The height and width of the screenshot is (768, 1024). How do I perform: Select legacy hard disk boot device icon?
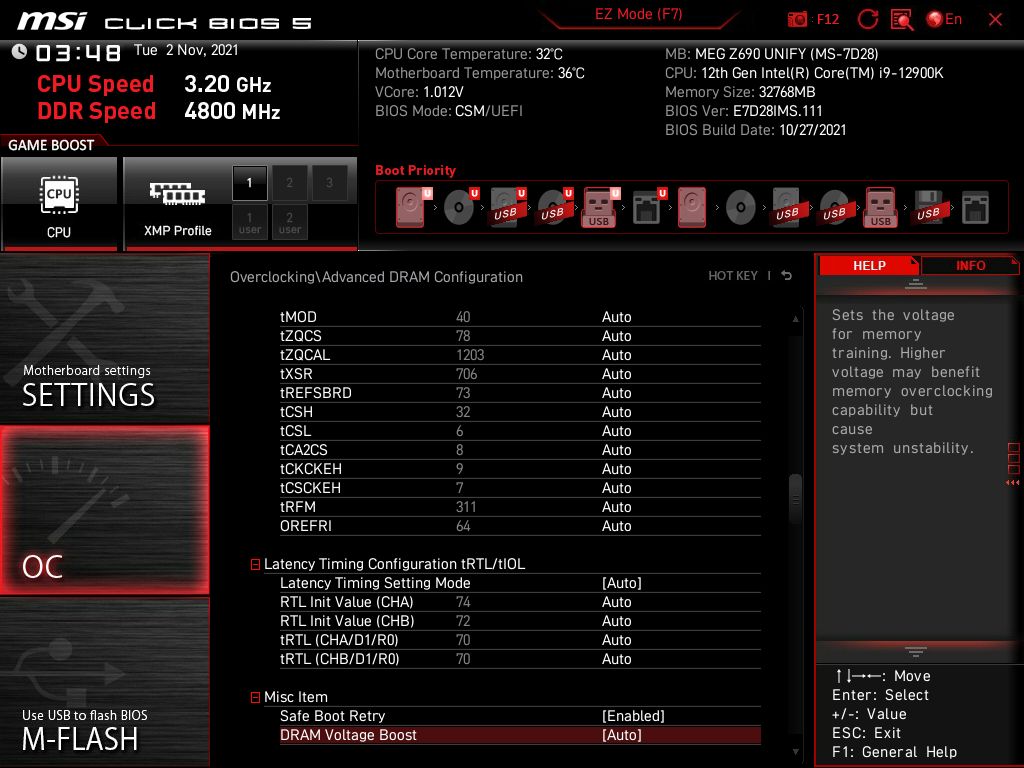(x=692, y=207)
